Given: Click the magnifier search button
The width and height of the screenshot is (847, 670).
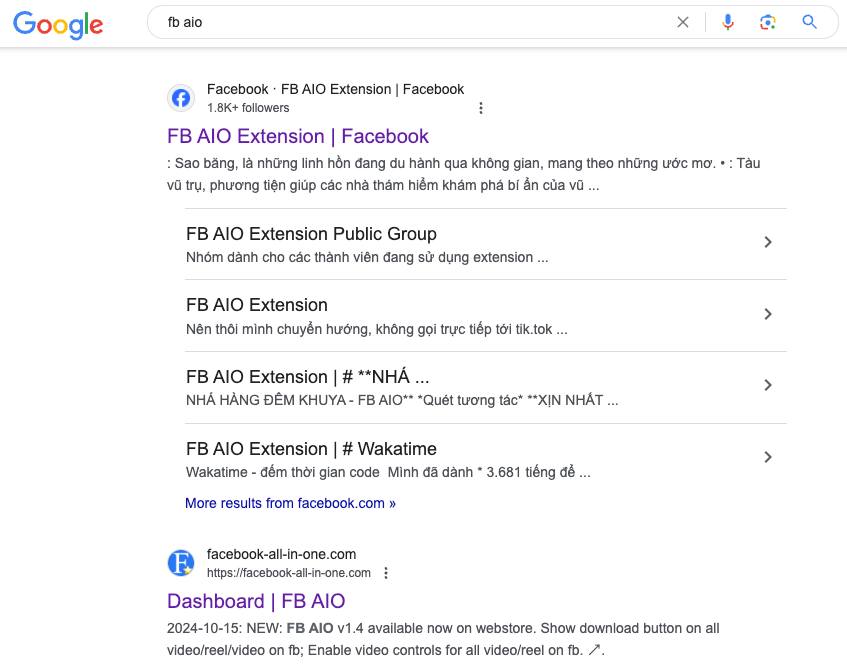Looking at the screenshot, I should click(x=809, y=22).
